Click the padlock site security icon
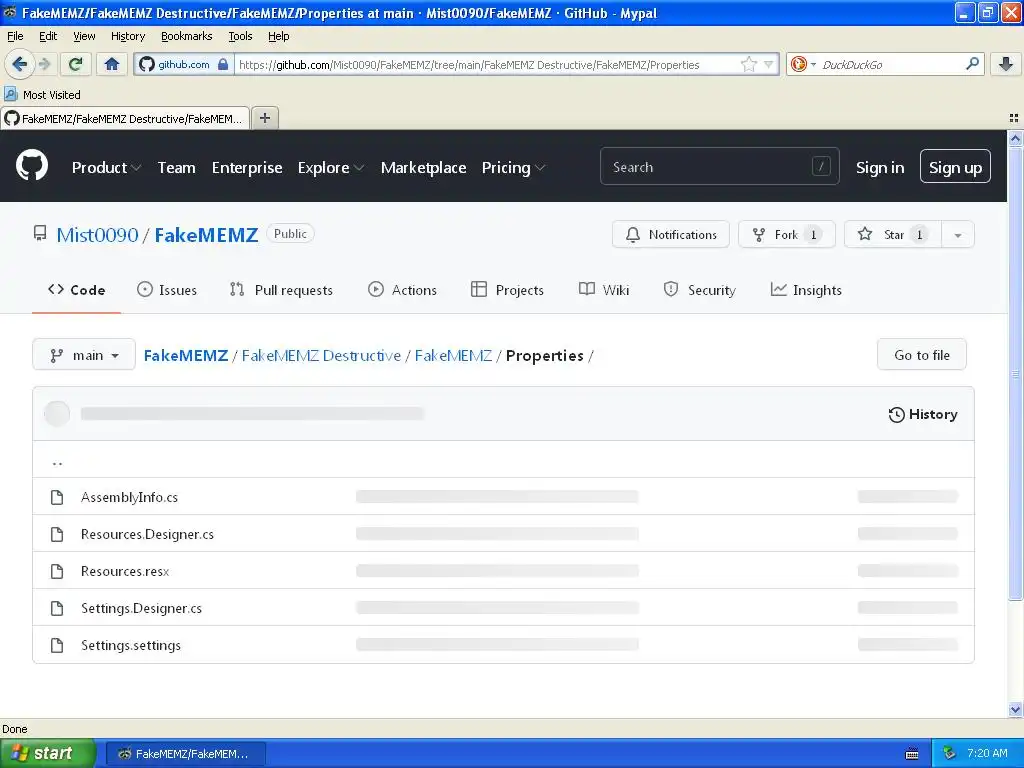The height and width of the screenshot is (768, 1024). pos(223,64)
